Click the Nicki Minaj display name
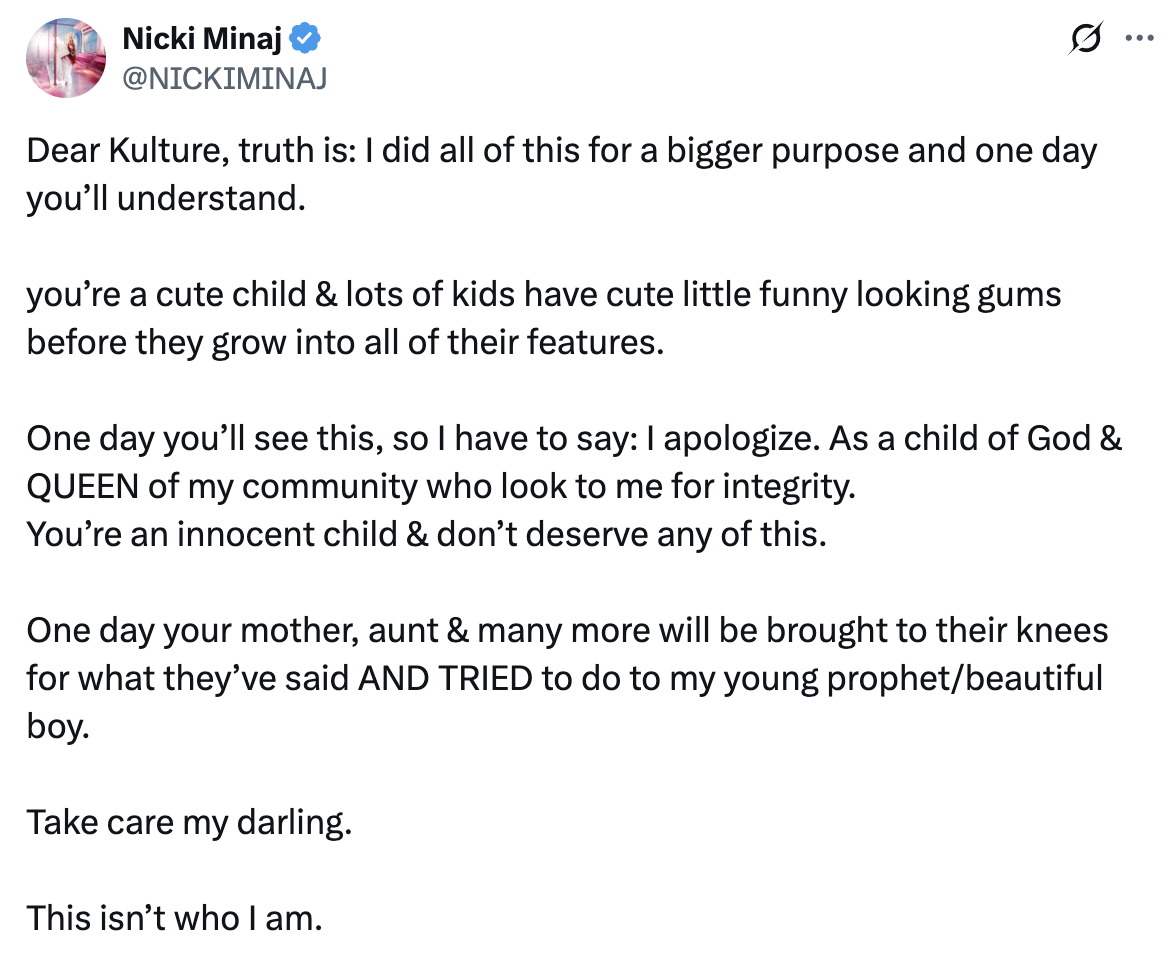The height and width of the screenshot is (960, 1168). point(203,40)
